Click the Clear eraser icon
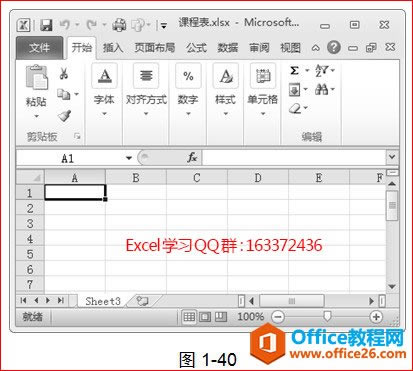Viewport: 413px width, 371px height. pyautogui.click(x=295, y=108)
